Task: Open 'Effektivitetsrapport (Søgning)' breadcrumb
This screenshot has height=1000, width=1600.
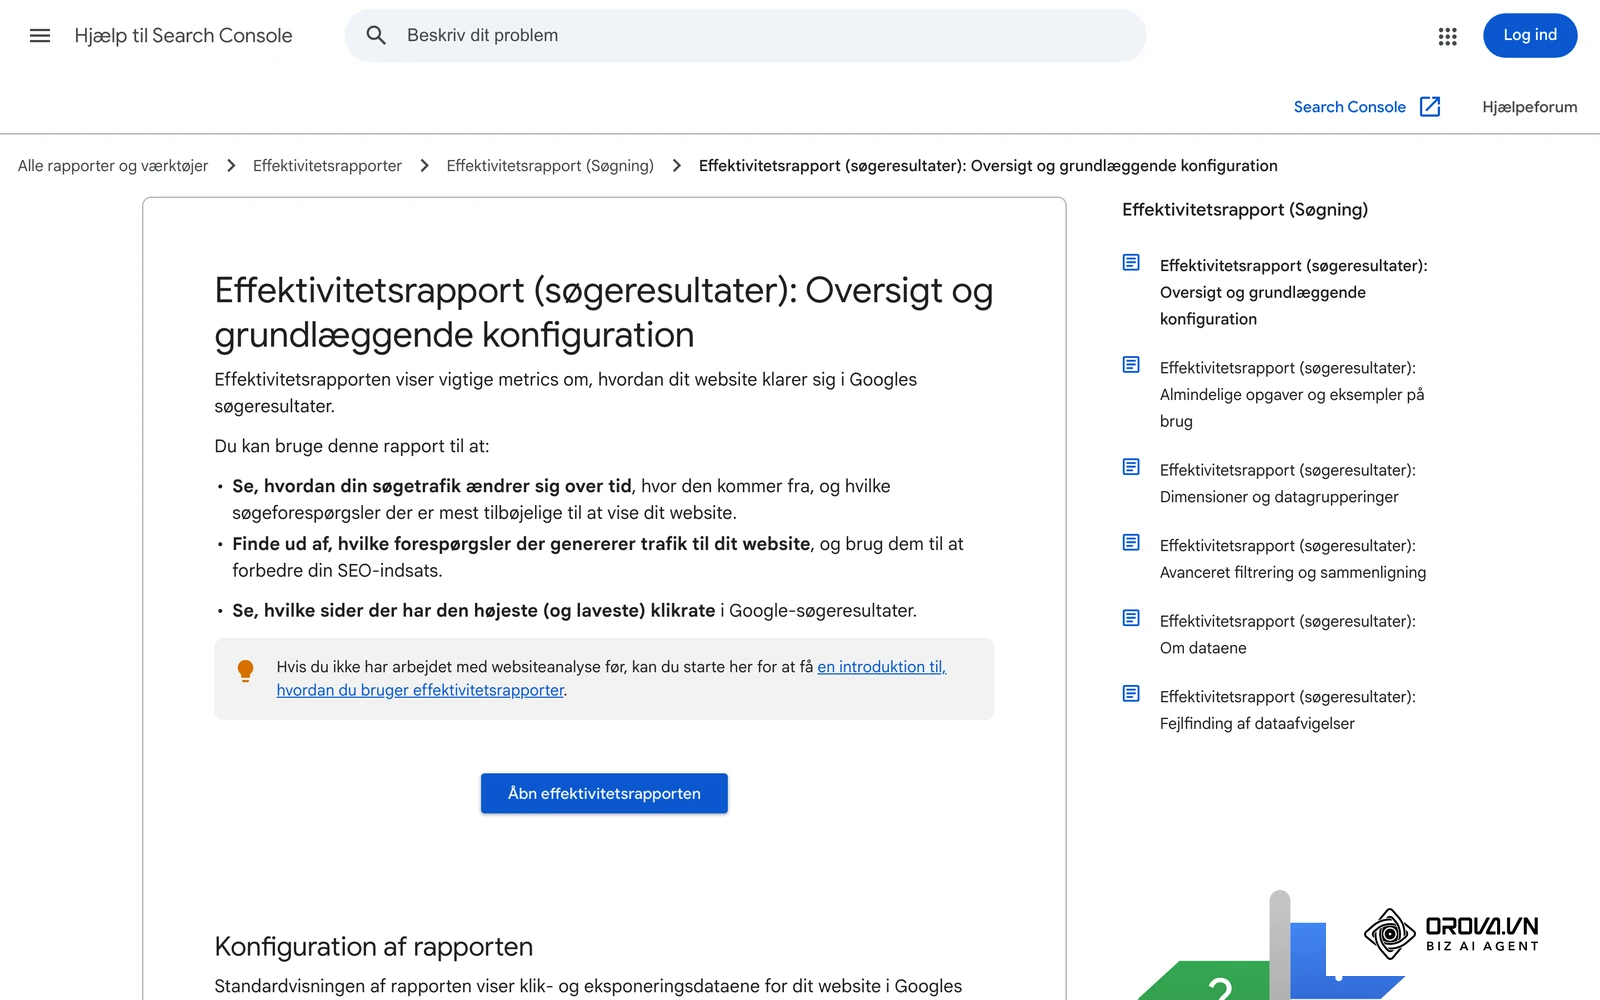Action: [550, 166]
